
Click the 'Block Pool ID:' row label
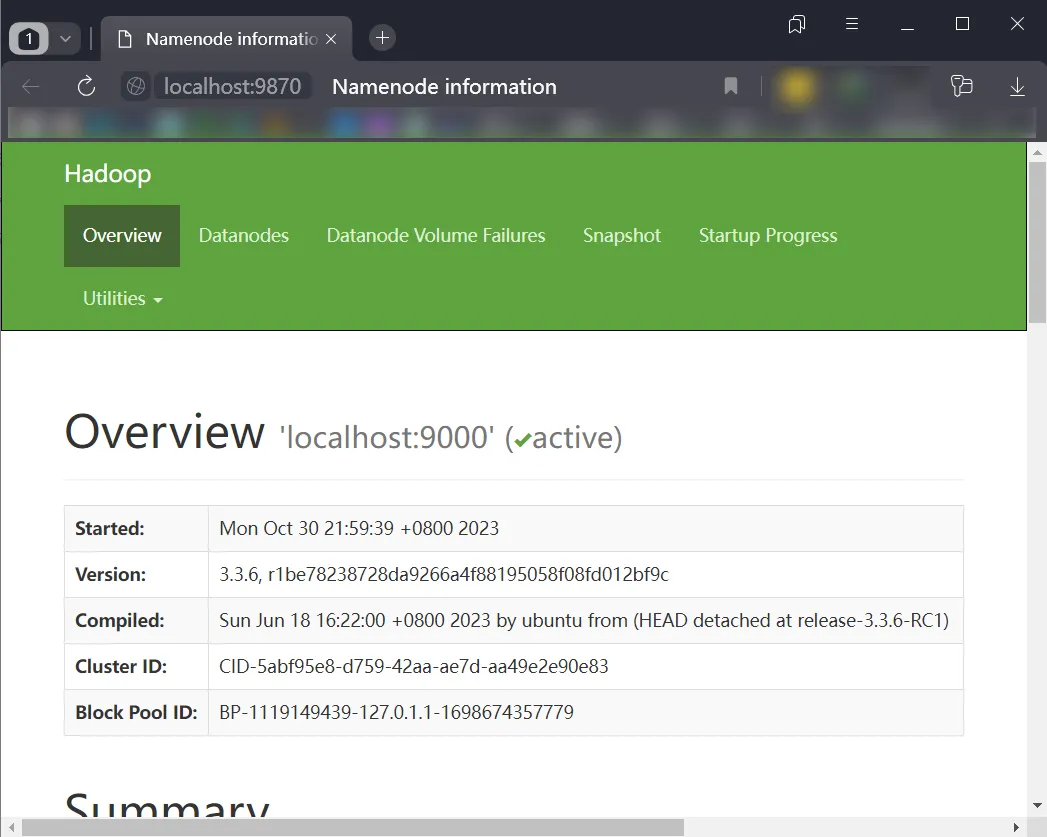click(137, 713)
